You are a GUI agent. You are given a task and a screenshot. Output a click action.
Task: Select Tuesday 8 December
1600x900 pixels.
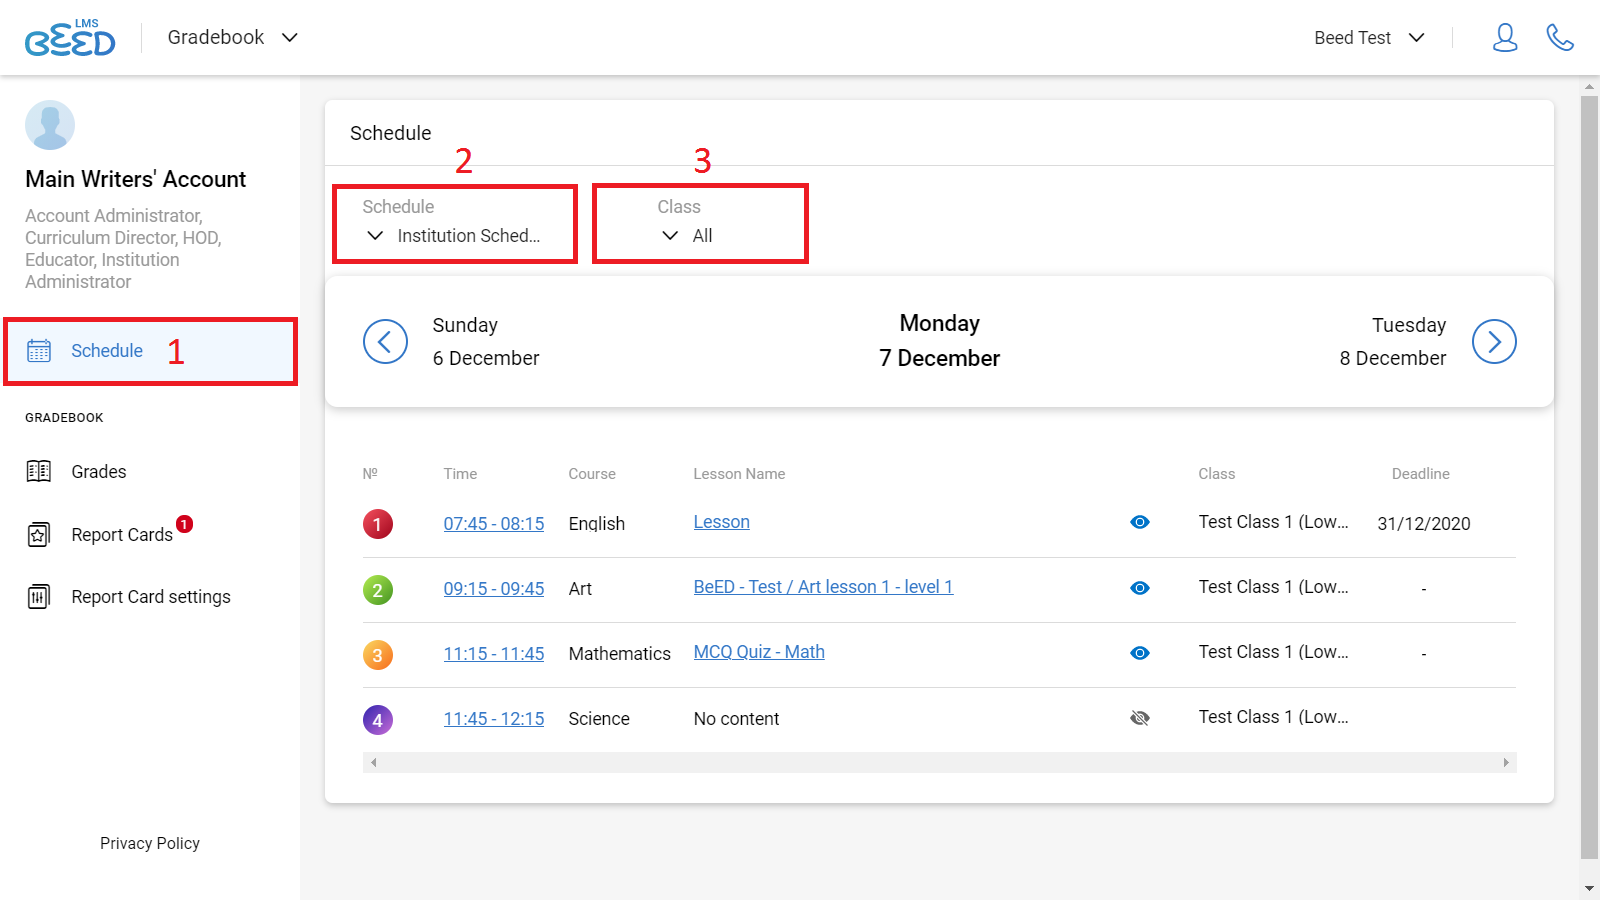tap(1393, 342)
